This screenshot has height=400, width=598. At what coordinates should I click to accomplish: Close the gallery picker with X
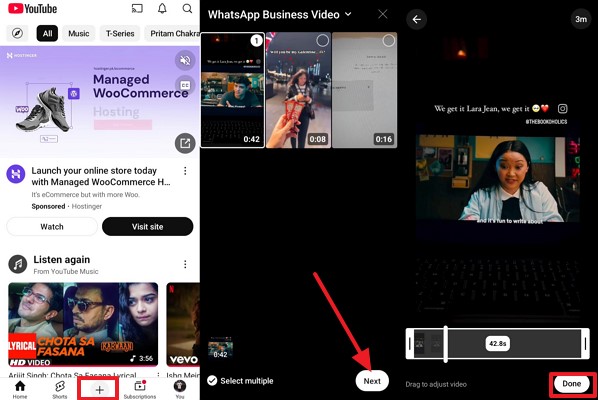point(383,14)
